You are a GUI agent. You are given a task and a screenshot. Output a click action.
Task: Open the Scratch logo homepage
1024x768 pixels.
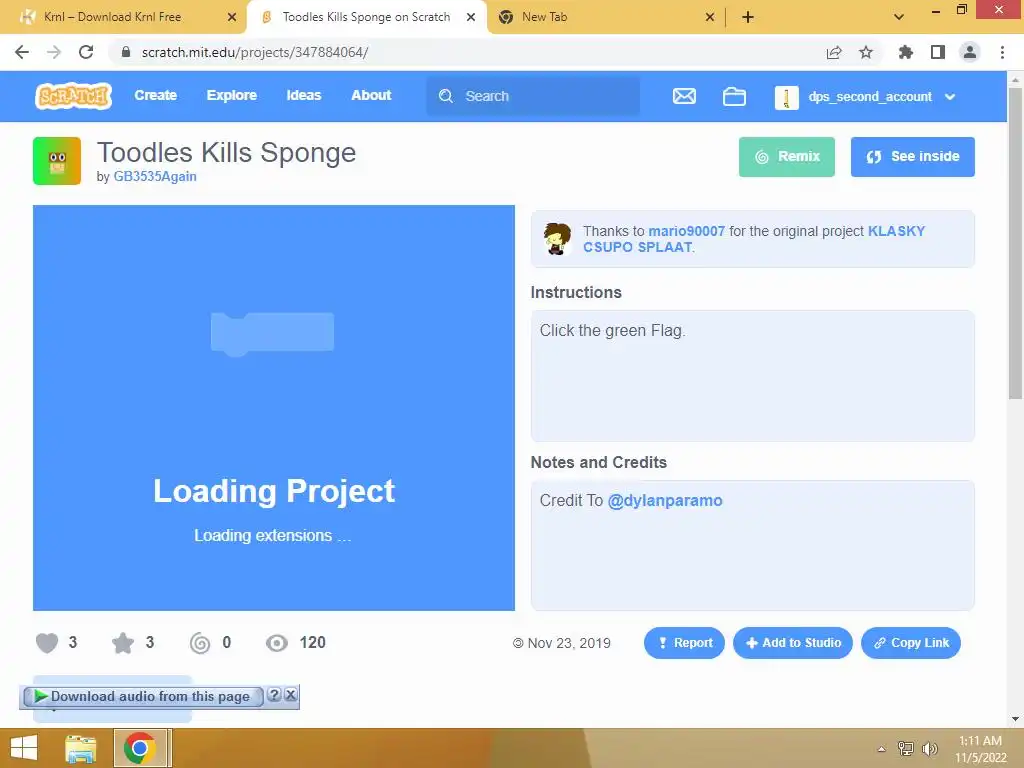(73, 96)
